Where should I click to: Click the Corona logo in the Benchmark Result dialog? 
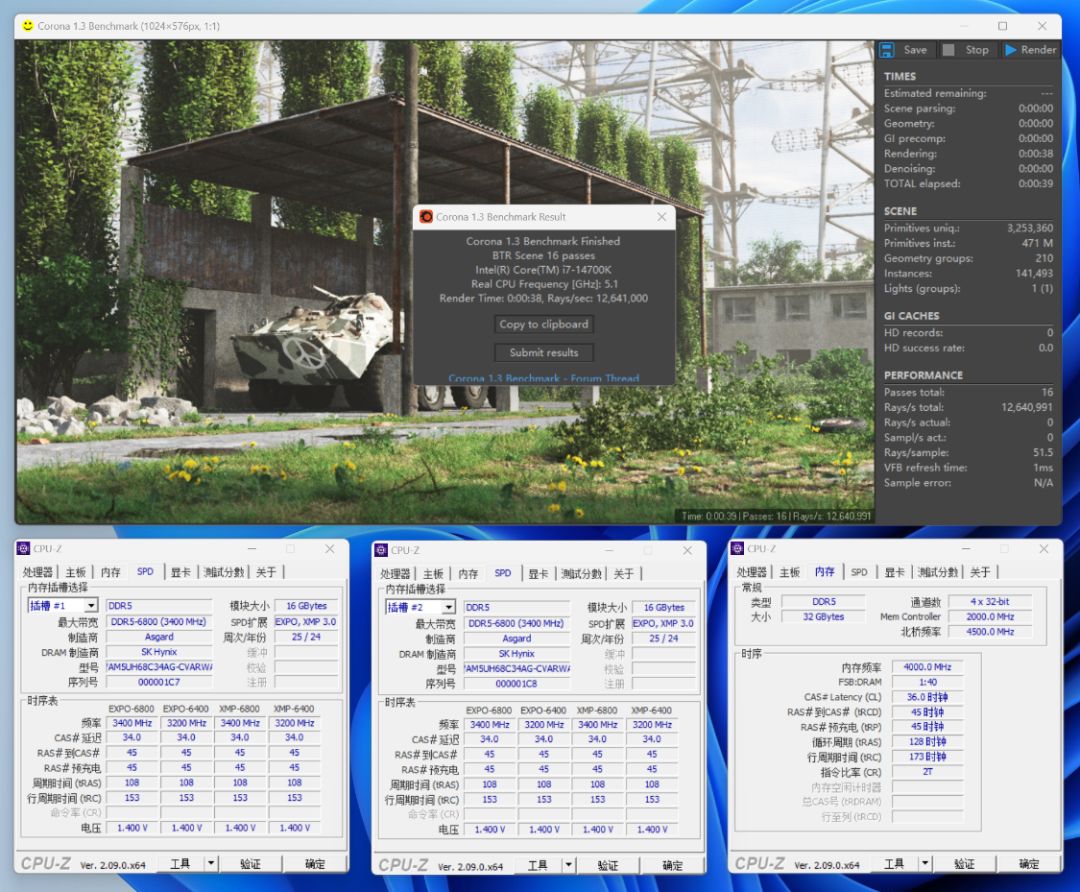pyautogui.click(x=426, y=217)
